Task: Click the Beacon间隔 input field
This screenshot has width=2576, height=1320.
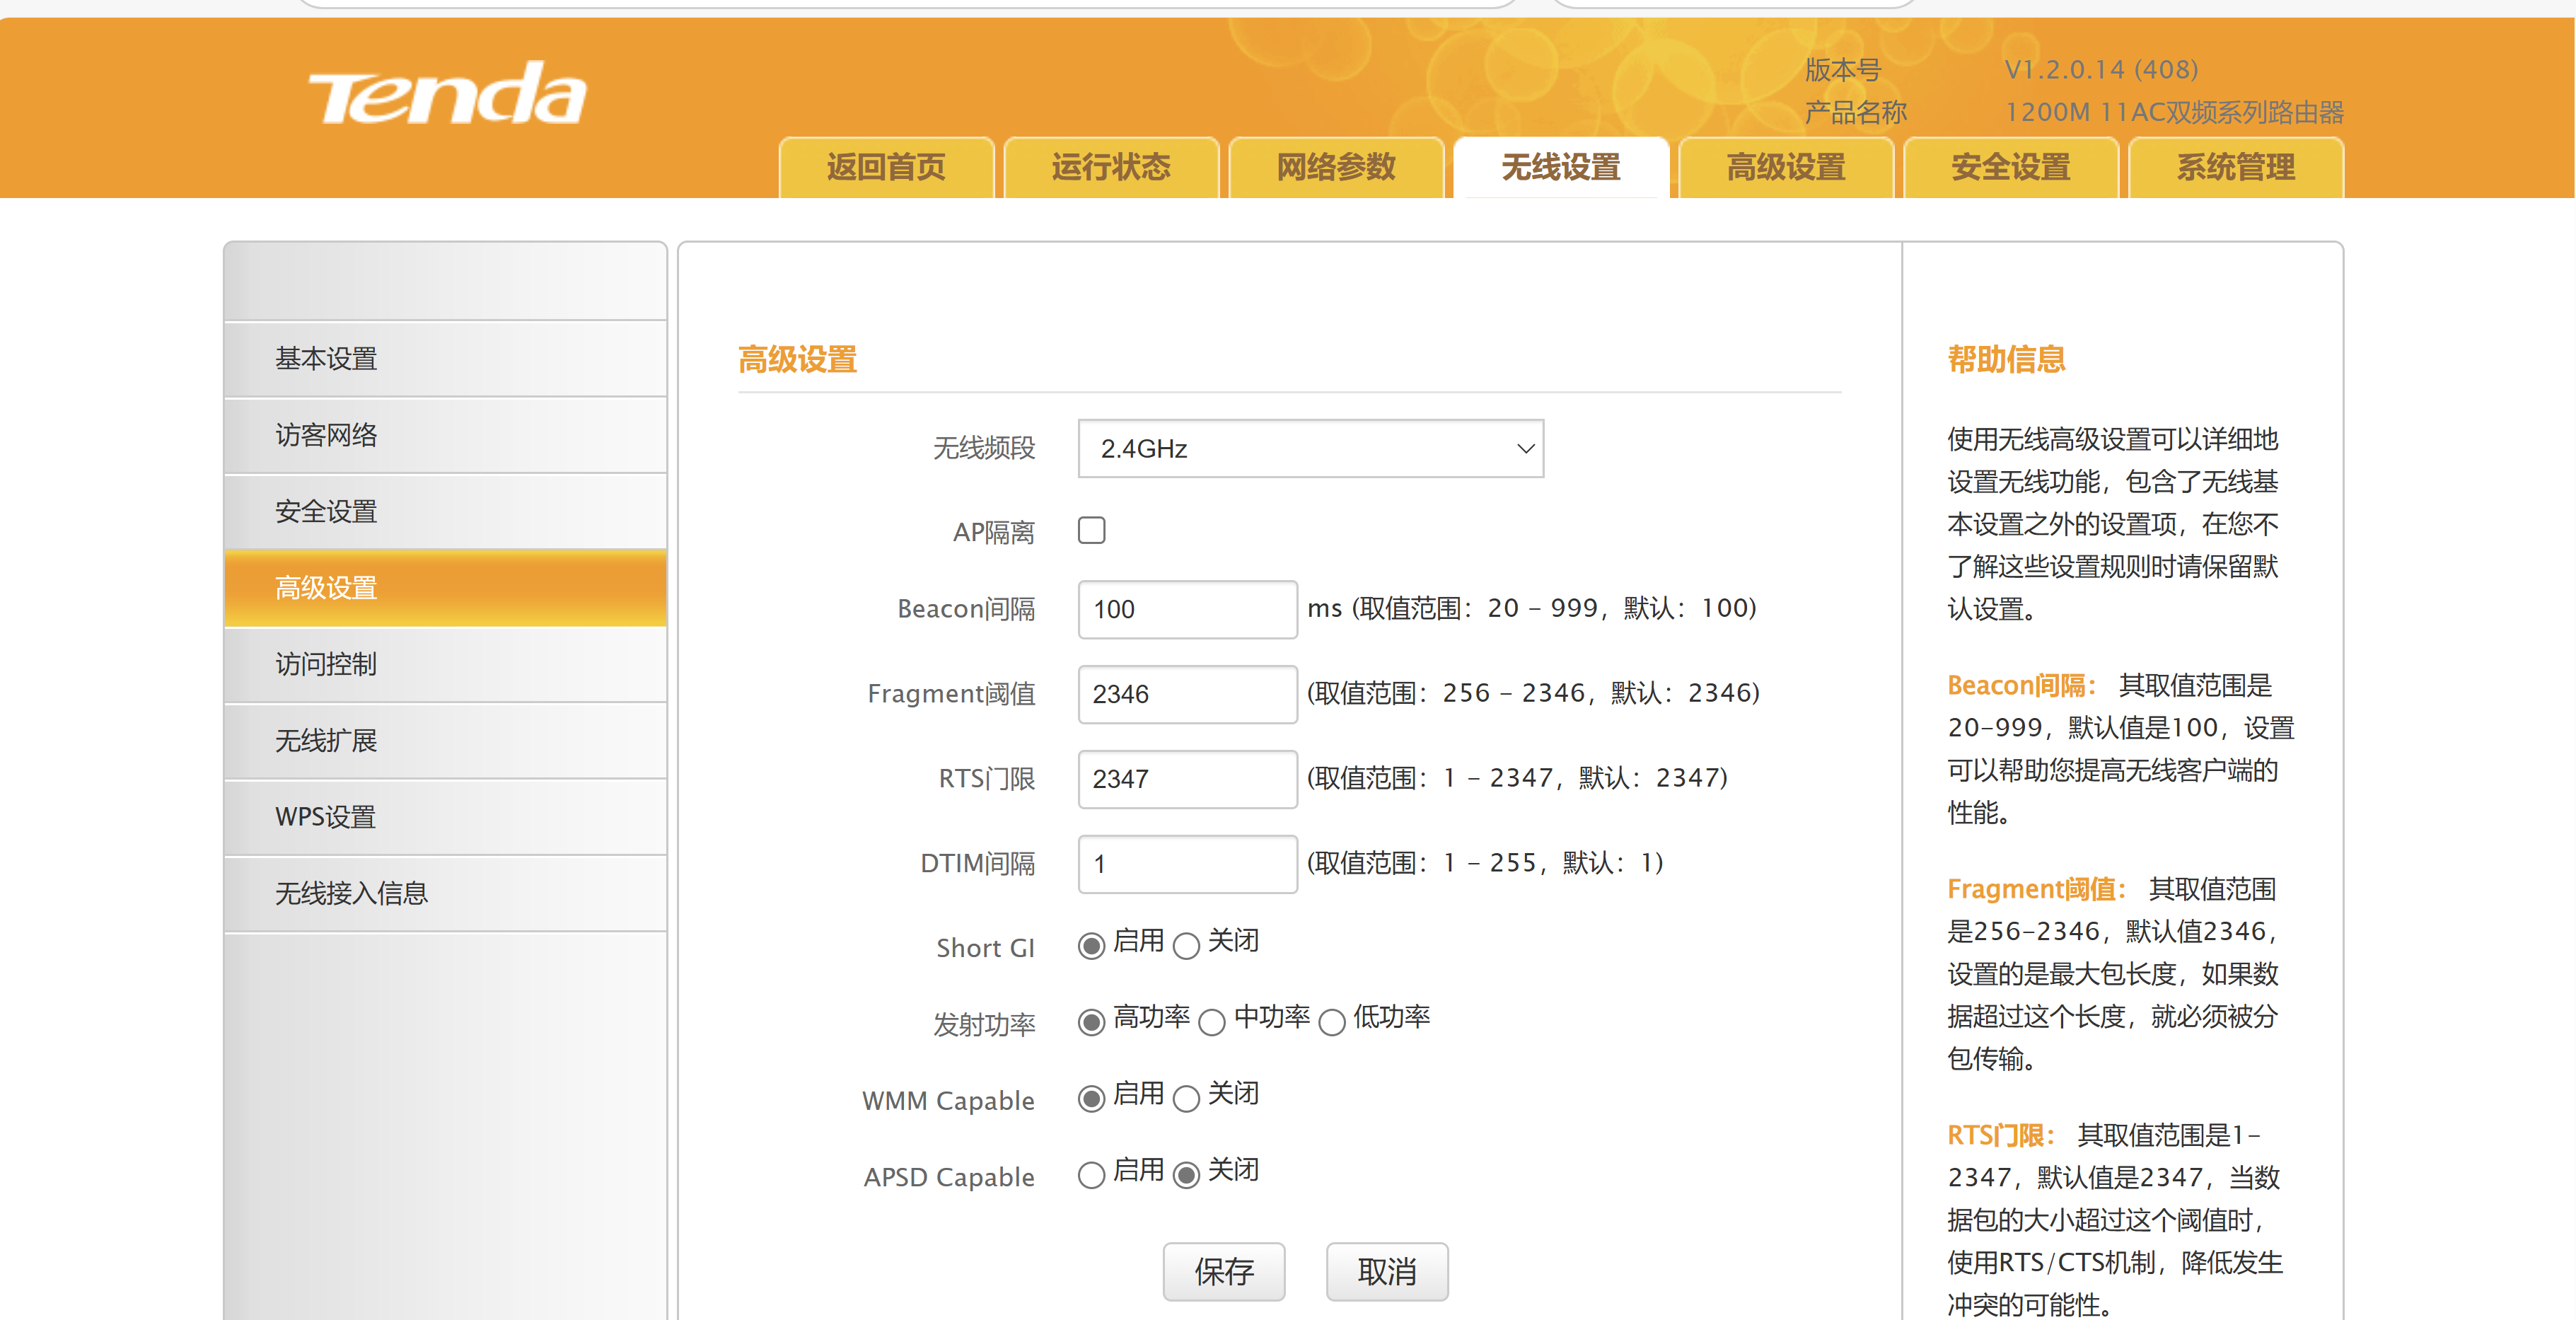Action: [1187, 609]
